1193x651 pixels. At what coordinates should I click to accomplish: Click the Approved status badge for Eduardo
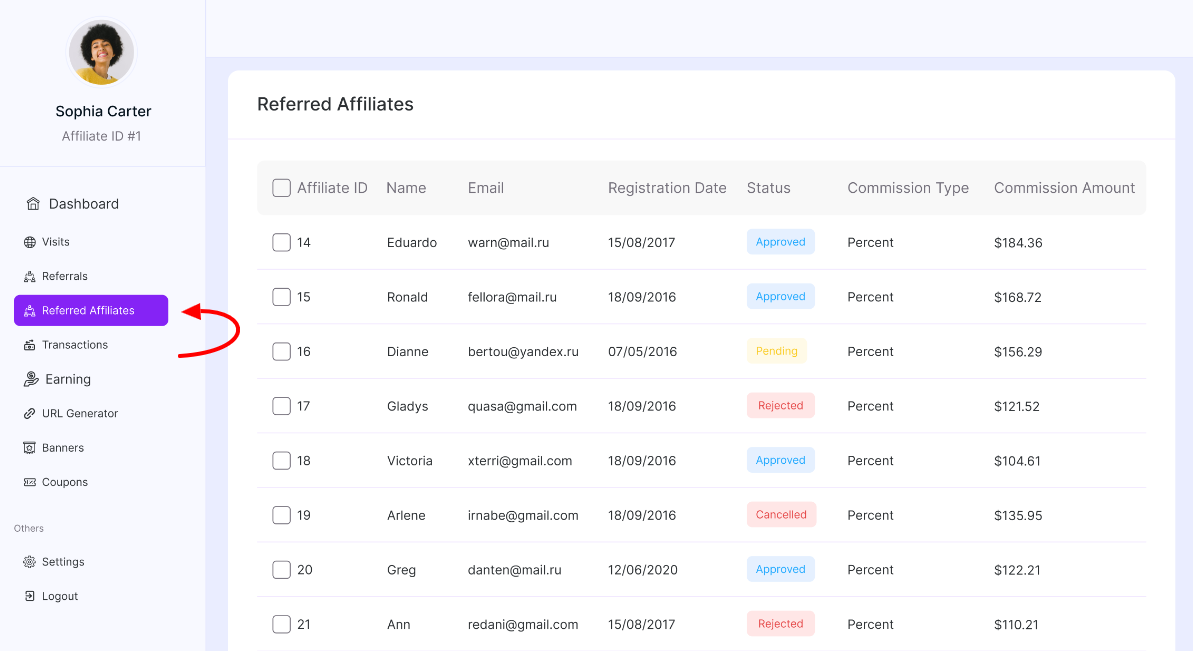(x=780, y=242)
